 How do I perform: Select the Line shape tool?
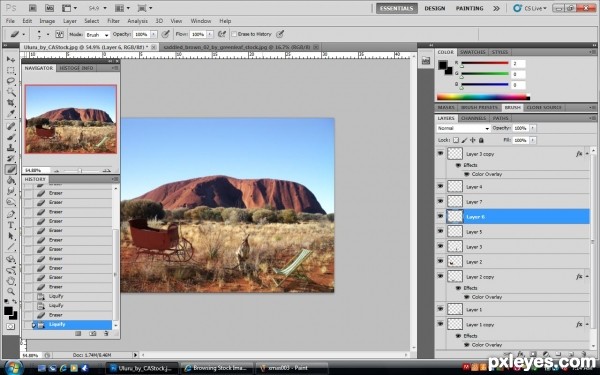pyautogui.click(x=11, y=246)
